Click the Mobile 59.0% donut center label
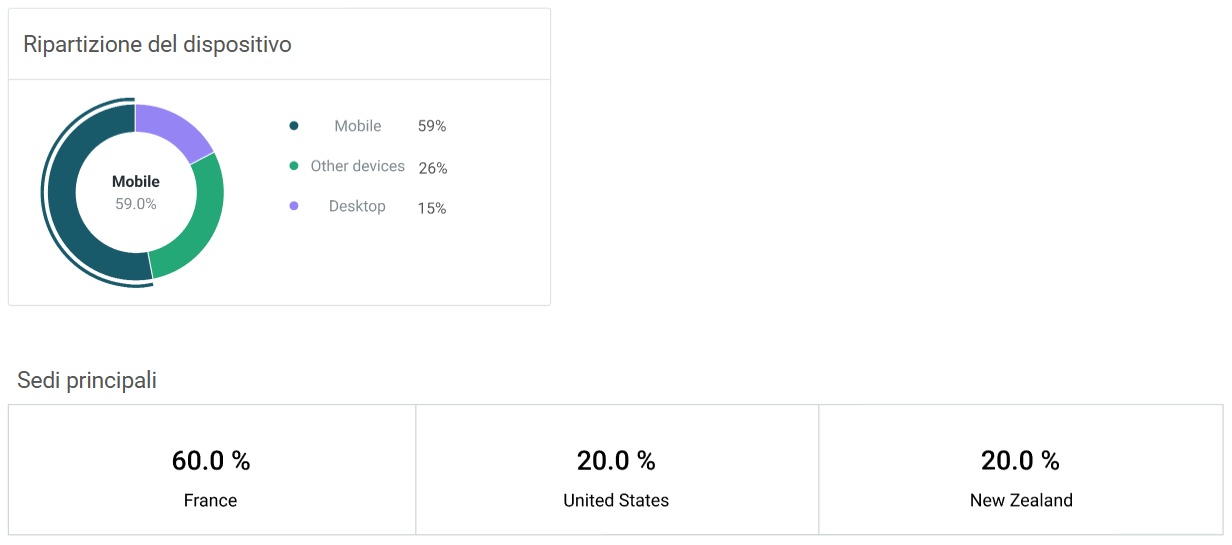The image size is (1232, 545). pyautogui.click(x=136, y=192)
